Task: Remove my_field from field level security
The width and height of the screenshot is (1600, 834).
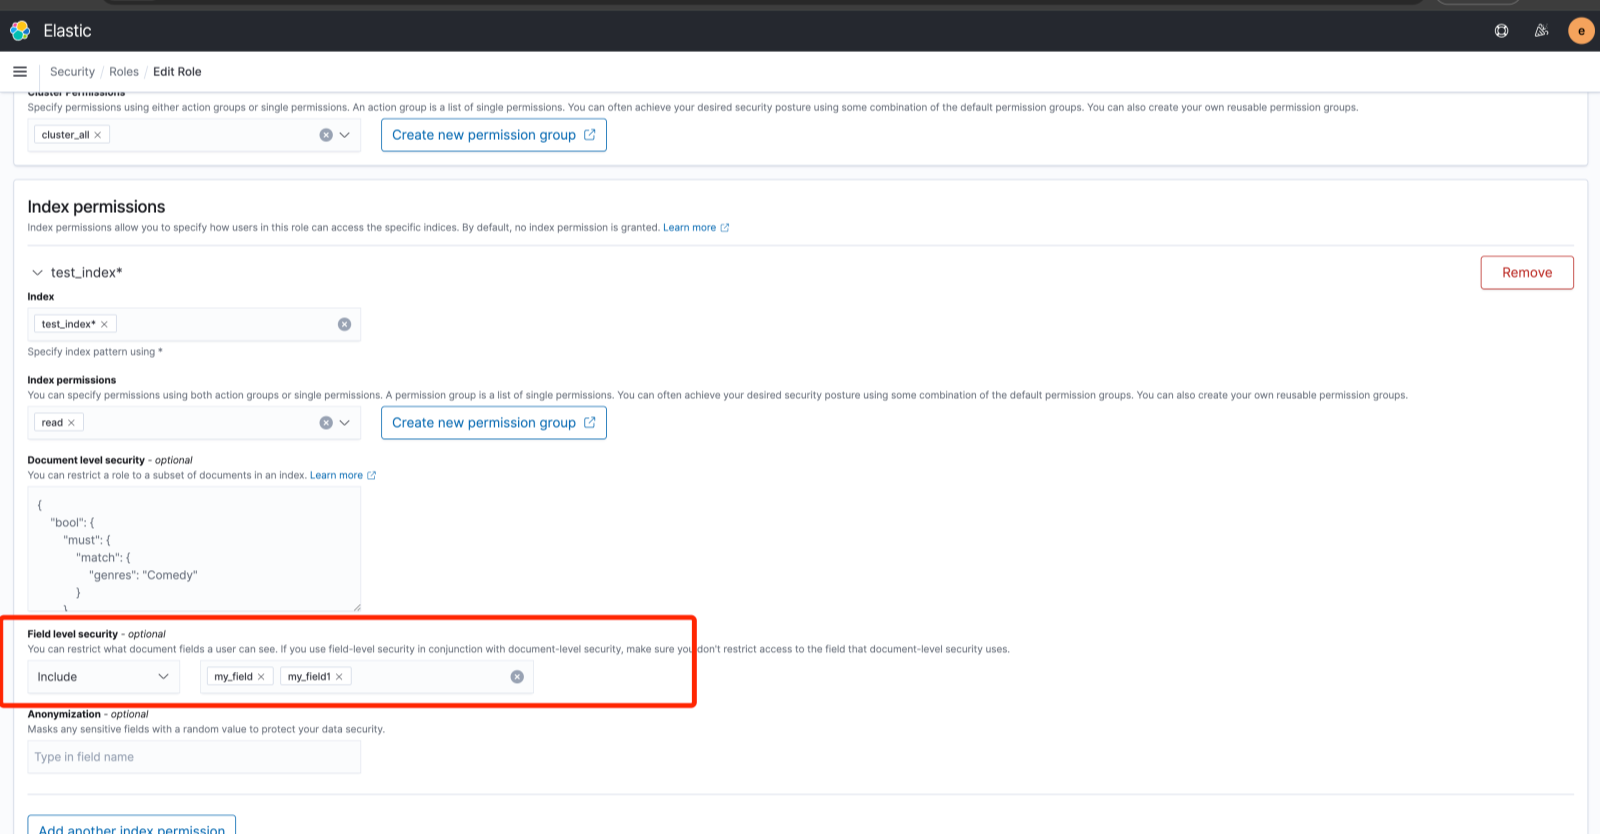Action: pyautogui.click(x=261, y=677)
